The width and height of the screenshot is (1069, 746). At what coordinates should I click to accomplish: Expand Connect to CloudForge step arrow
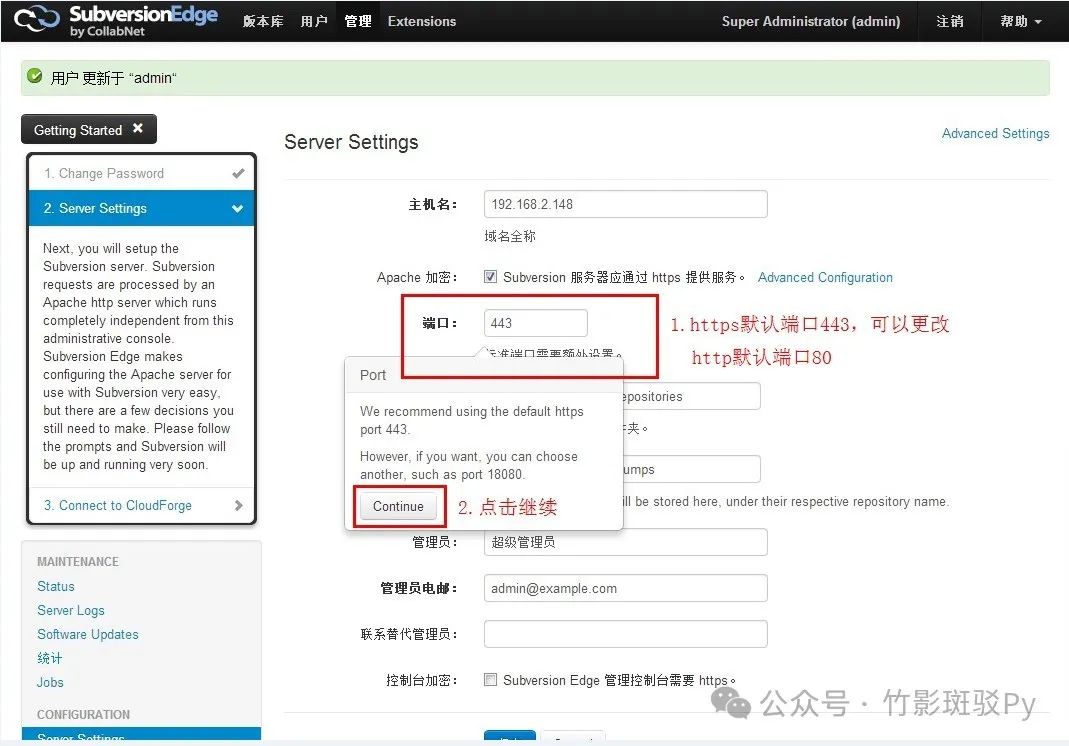pos(238,505)
